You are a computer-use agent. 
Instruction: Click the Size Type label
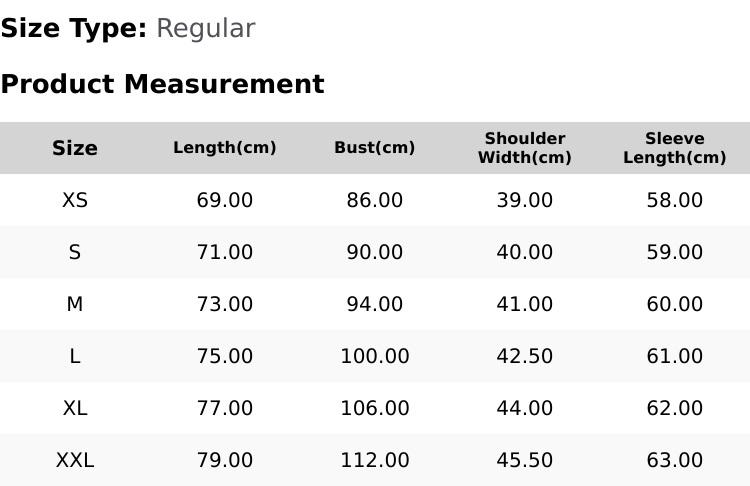pos(74,29)
